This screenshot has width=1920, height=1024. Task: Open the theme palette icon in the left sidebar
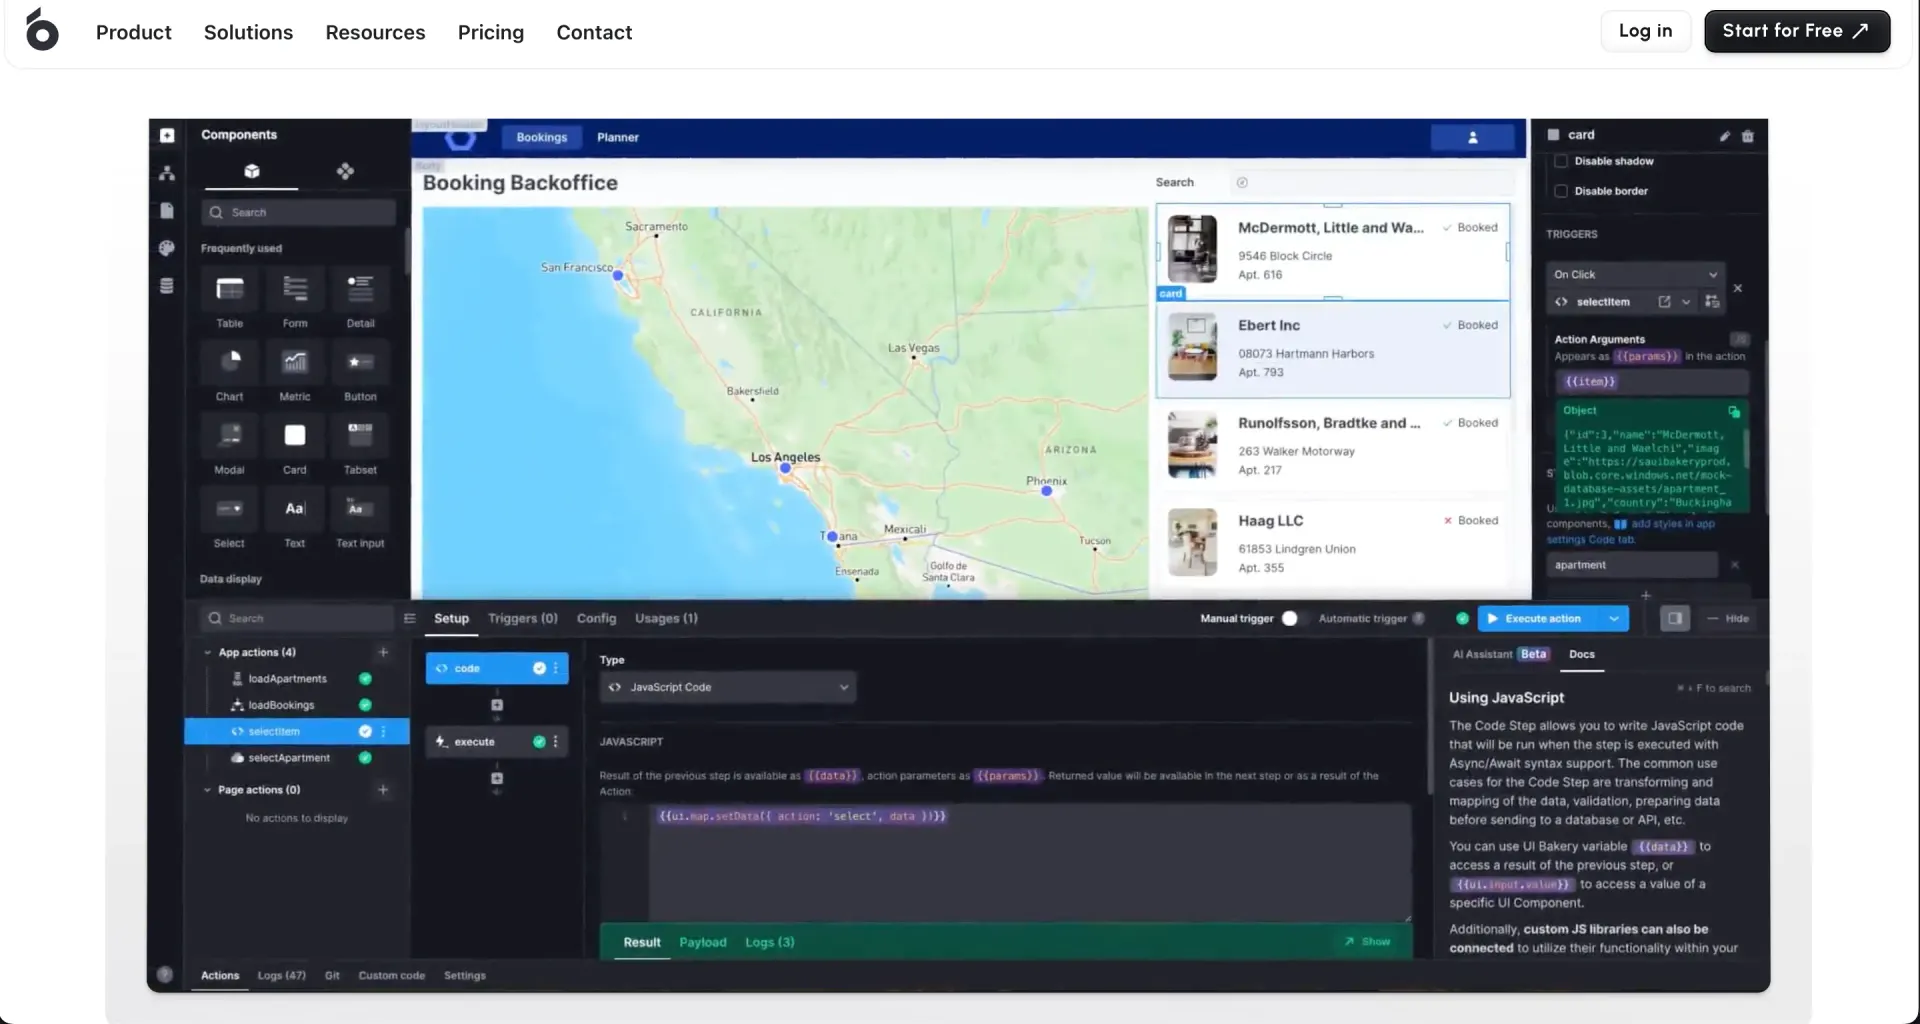click(x=167, y=248)
